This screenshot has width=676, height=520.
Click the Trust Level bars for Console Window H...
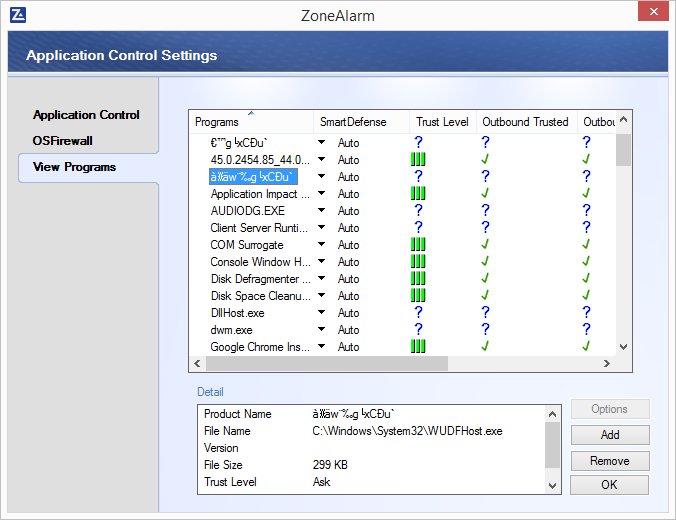click(x=418, y=261)
